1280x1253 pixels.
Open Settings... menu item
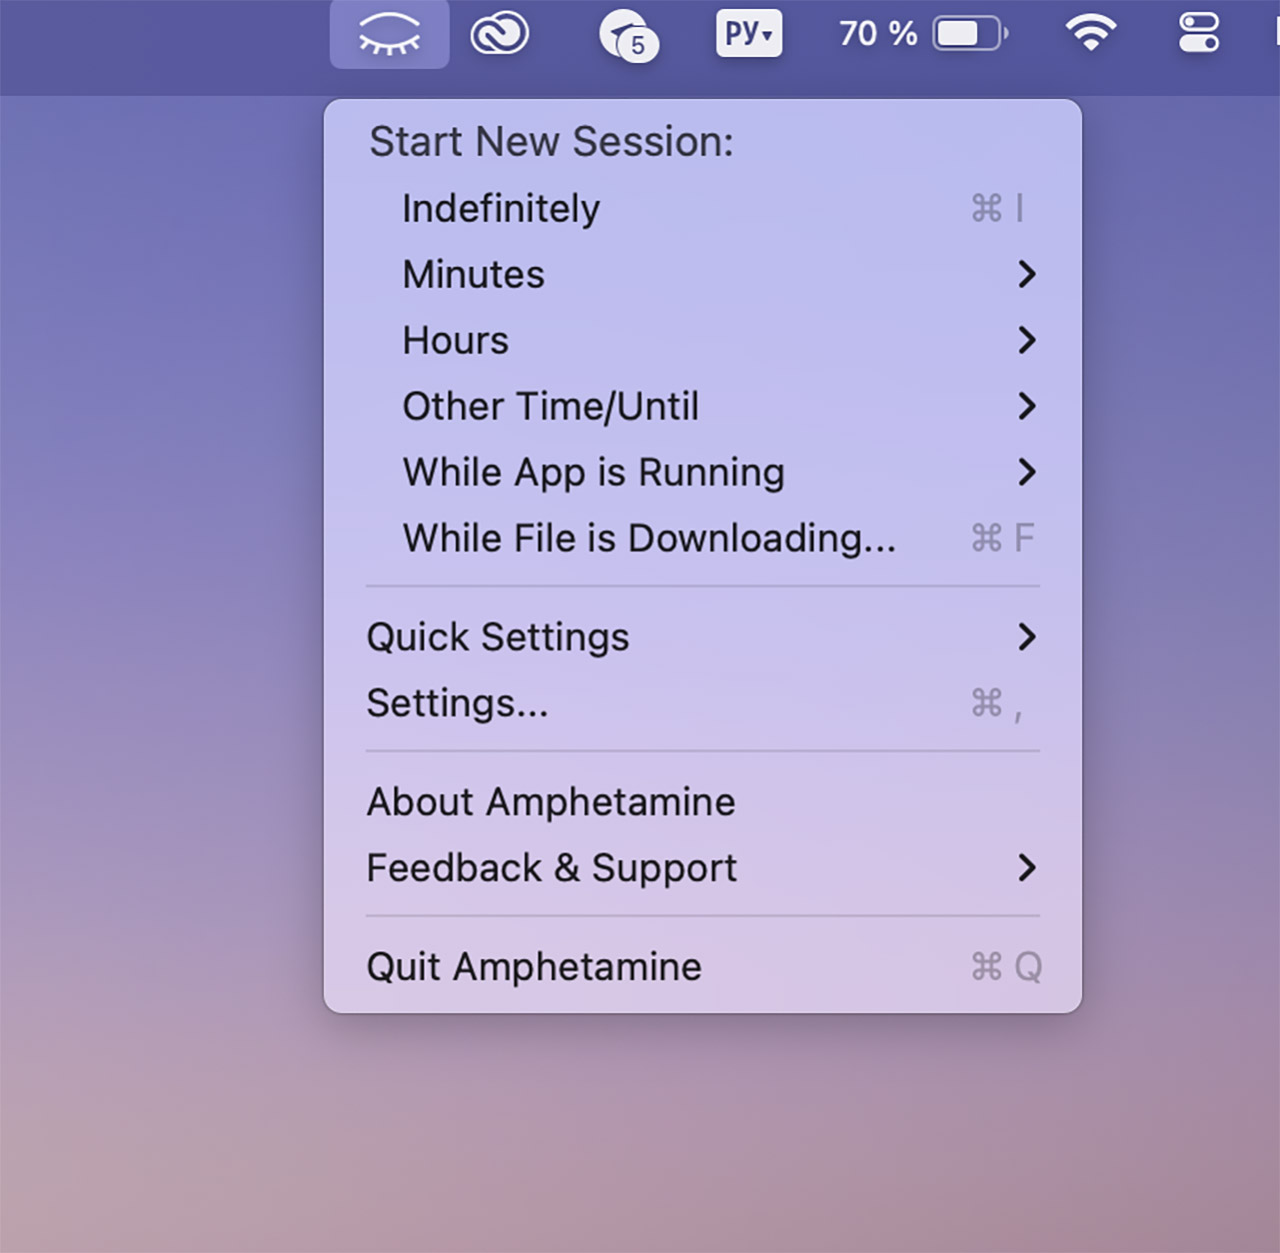point(703,703)
